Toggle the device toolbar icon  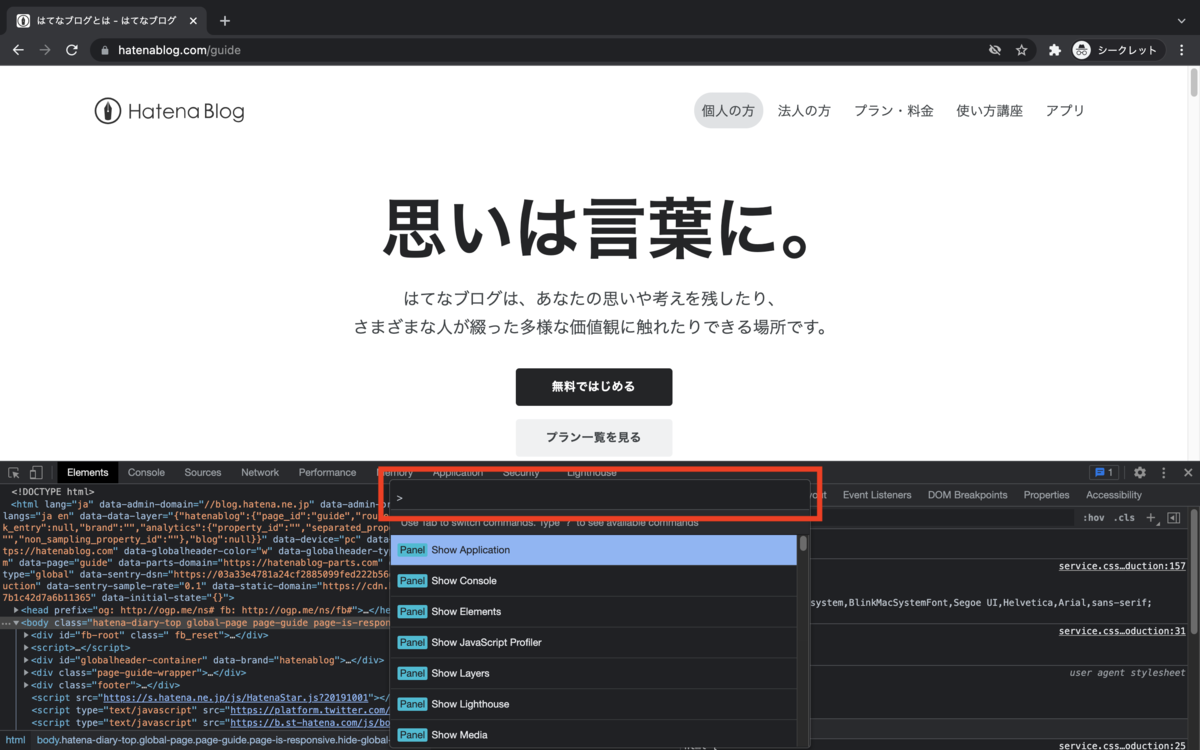tap(36, 471)
